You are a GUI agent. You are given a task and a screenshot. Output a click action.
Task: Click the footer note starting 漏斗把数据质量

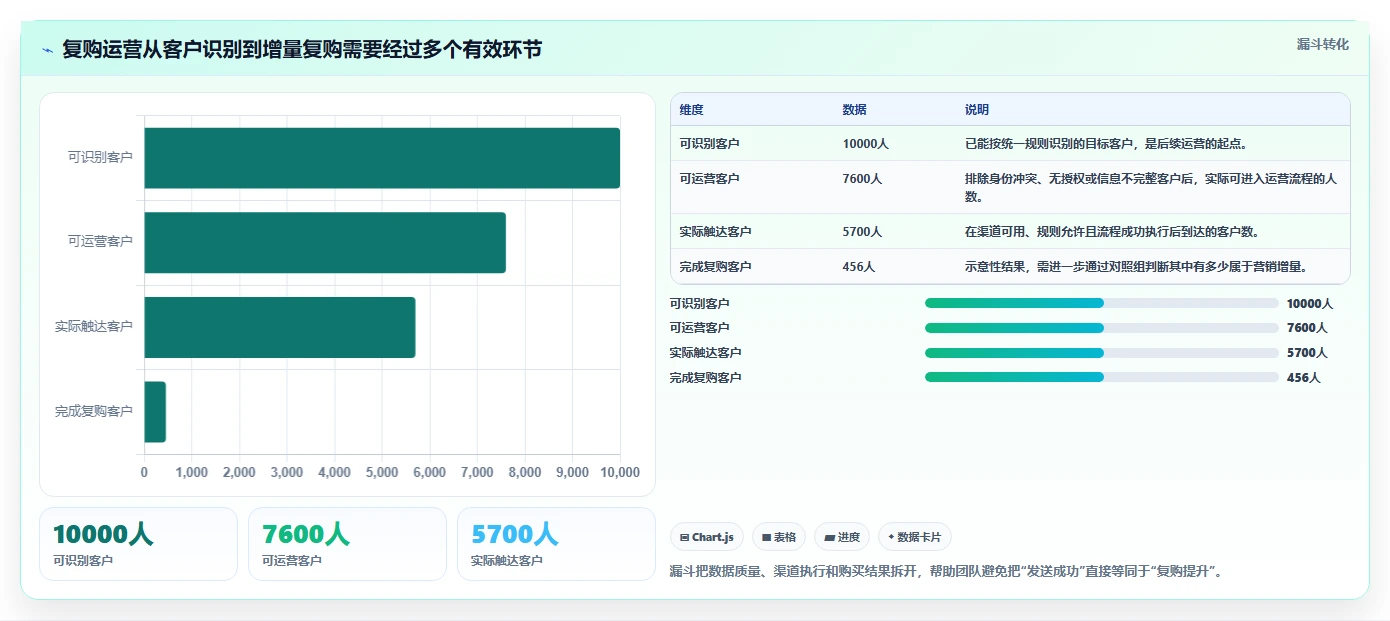[947, 572]
